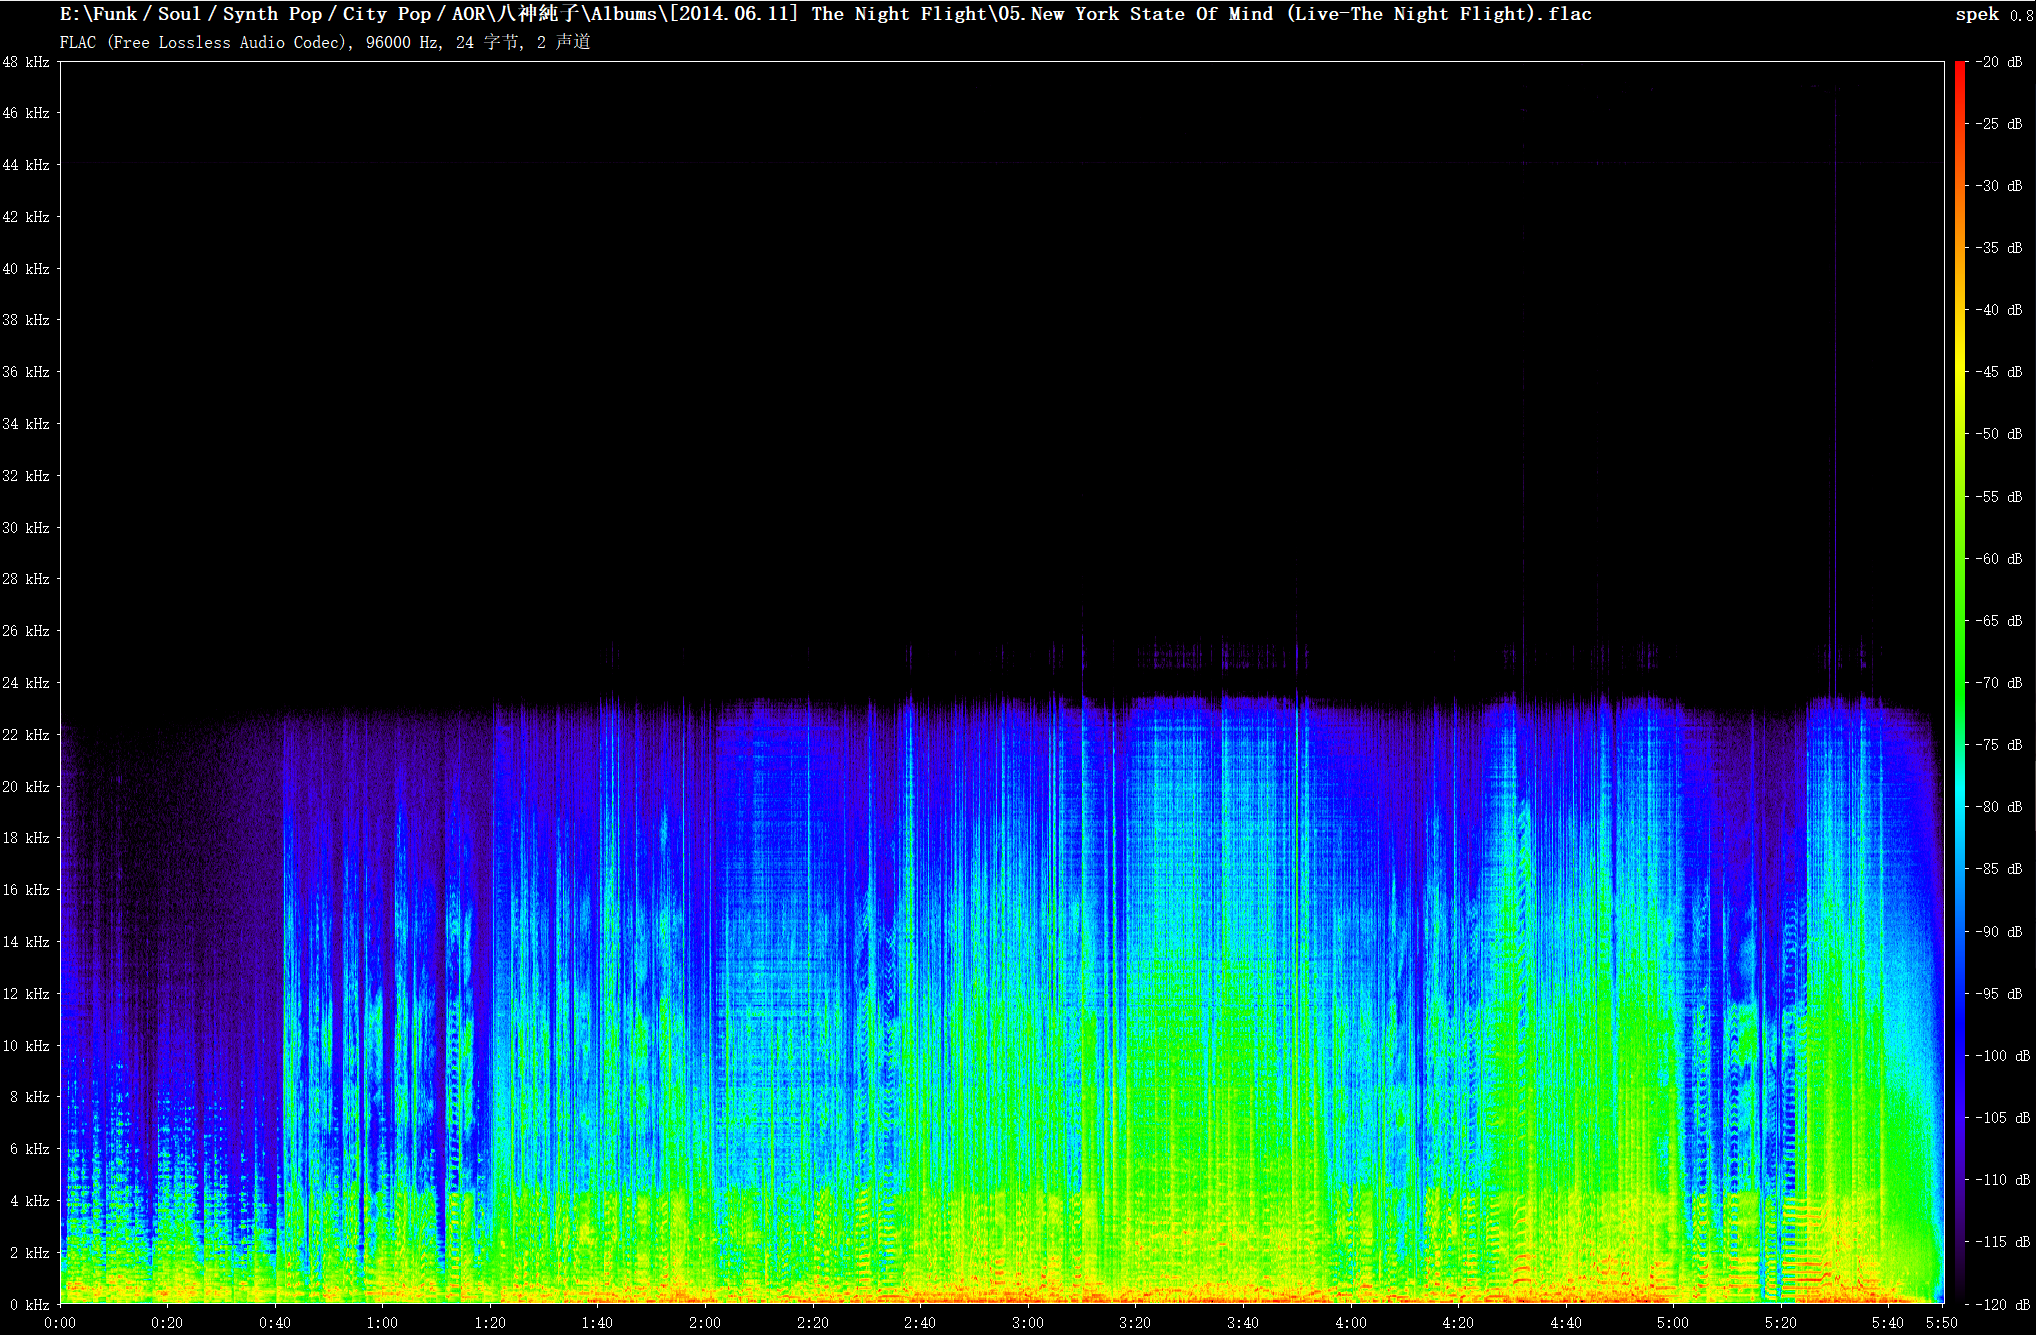This screenshot has height=1335, width=2036.
Task: Click the 4:00 time axis label
Action: pyautogui.click(x=1351, y=1323)
